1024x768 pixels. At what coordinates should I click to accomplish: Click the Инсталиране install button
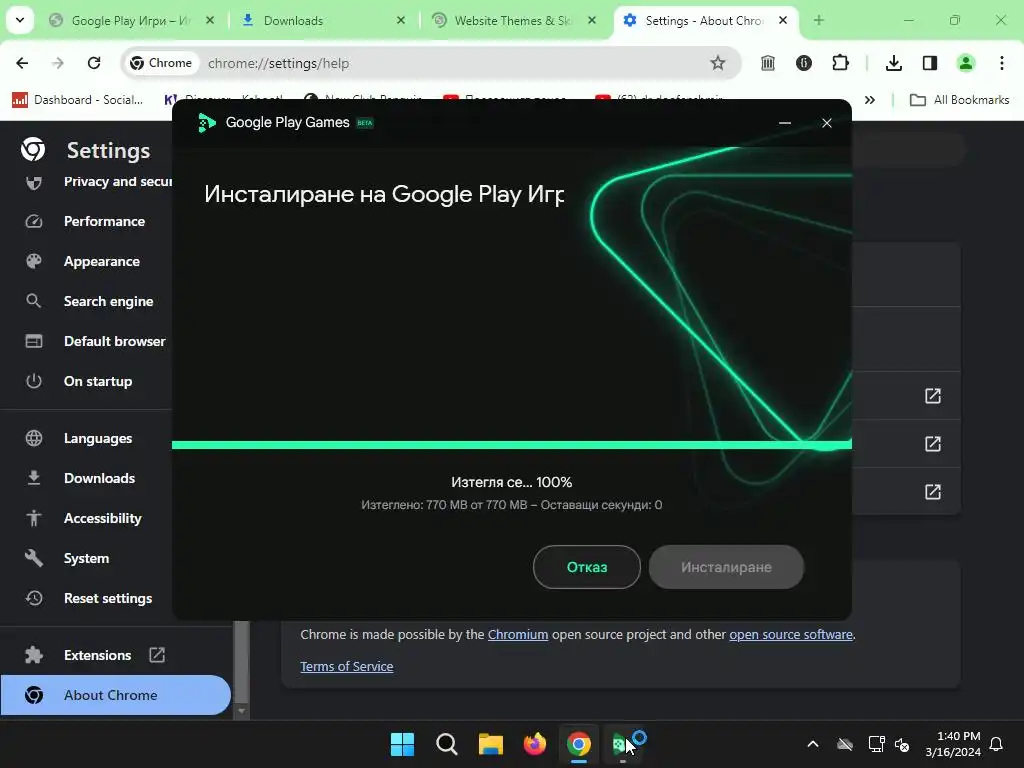[x=726, y=567]
